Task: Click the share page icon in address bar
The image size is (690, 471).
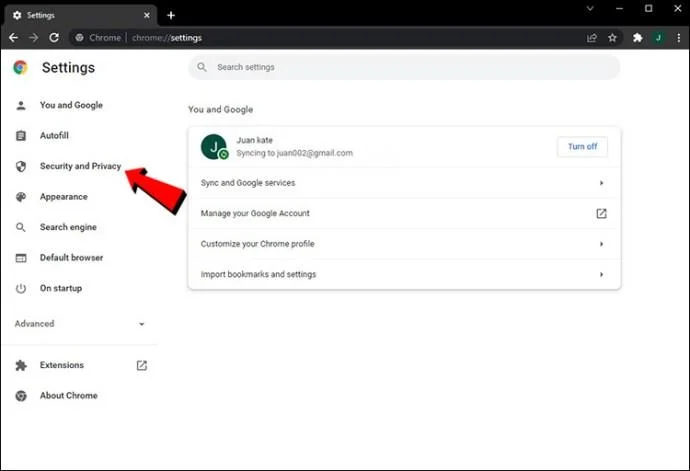Action: pos(592,38)
